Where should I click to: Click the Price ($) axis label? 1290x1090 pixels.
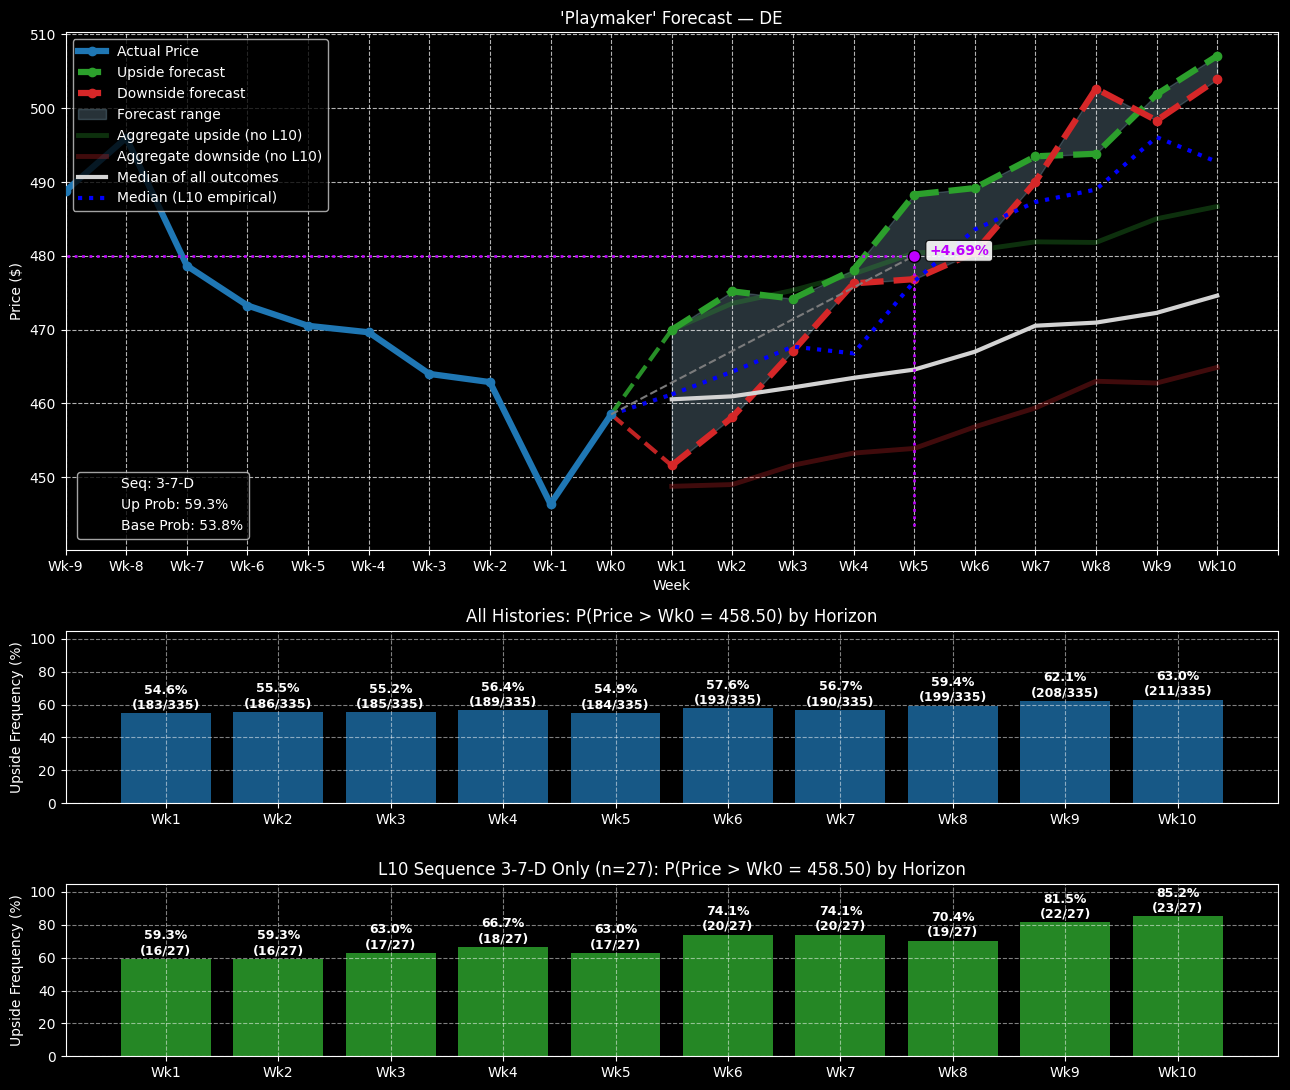[x=15, y=291]
